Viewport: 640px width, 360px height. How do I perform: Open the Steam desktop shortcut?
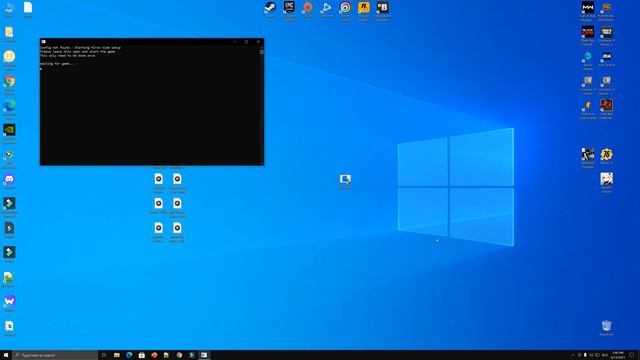(270, 8)
